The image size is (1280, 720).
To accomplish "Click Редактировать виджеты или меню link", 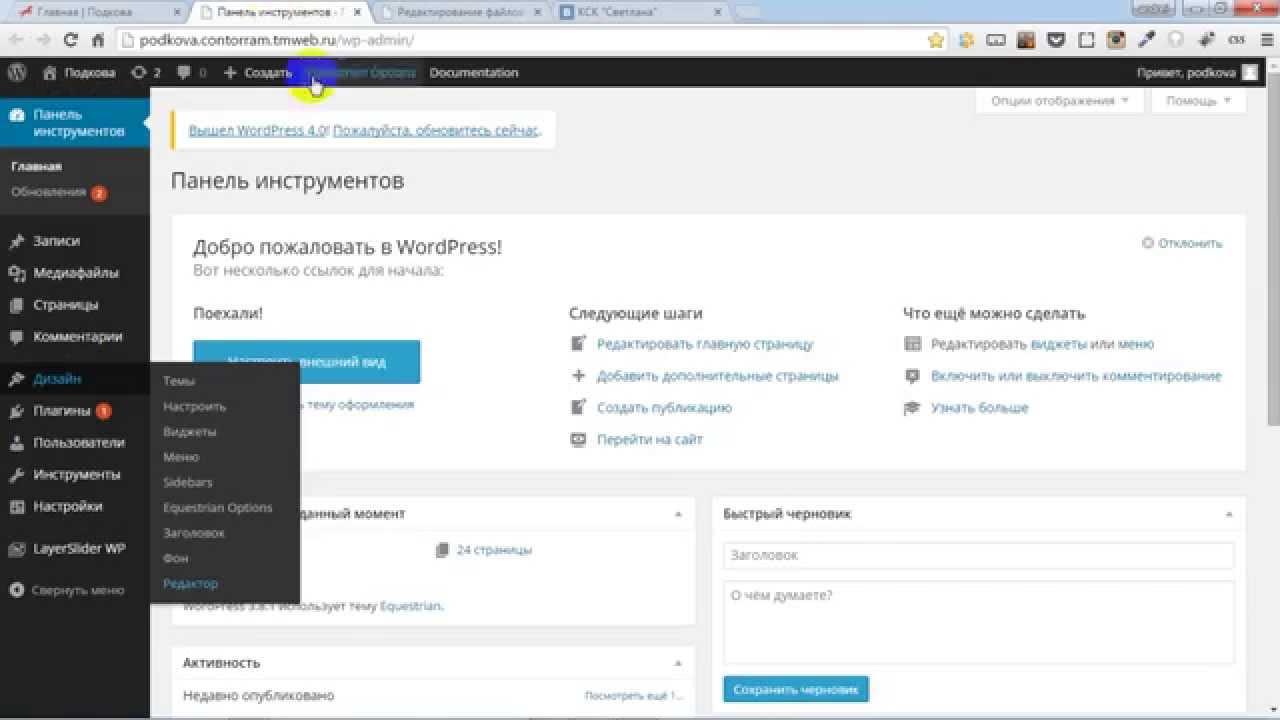I will tap(1042, 344).
